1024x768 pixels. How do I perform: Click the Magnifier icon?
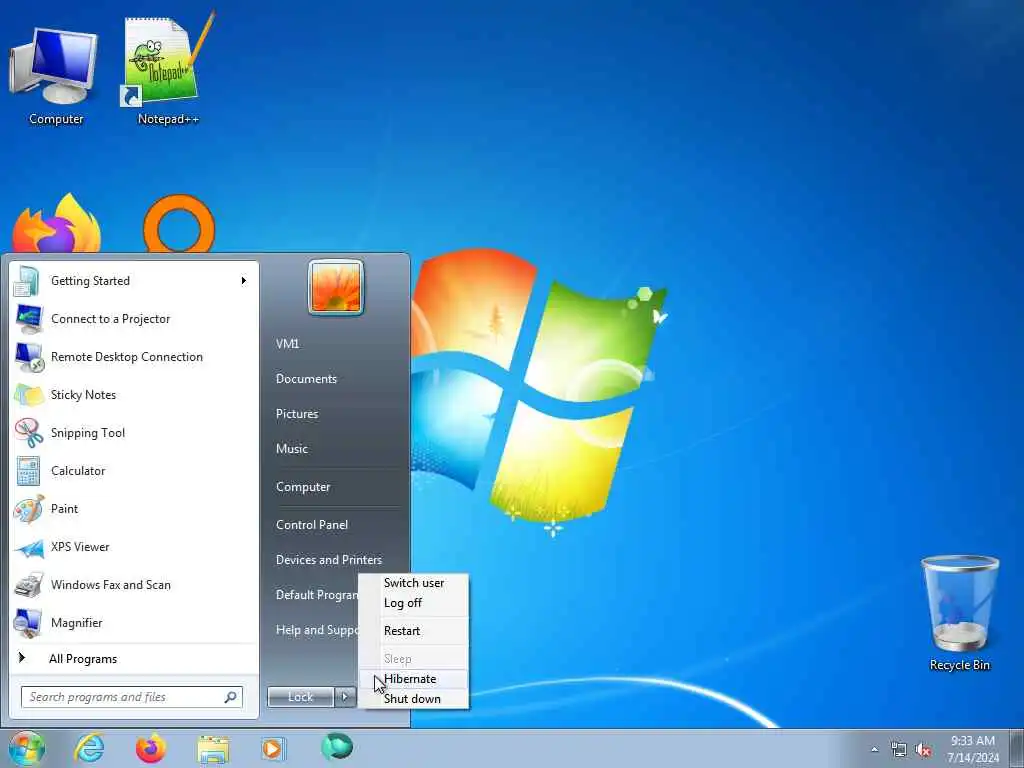pyautogui.click(x=28, y=623)
